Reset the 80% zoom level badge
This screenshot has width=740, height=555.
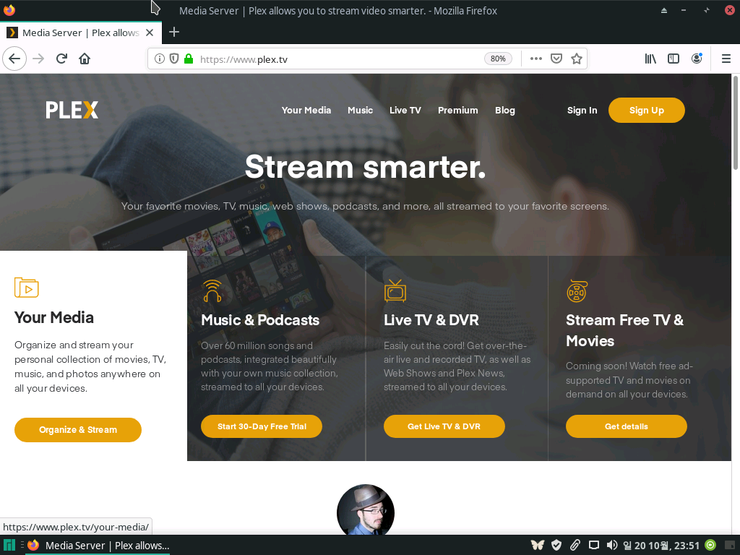(x=498, y=59)
